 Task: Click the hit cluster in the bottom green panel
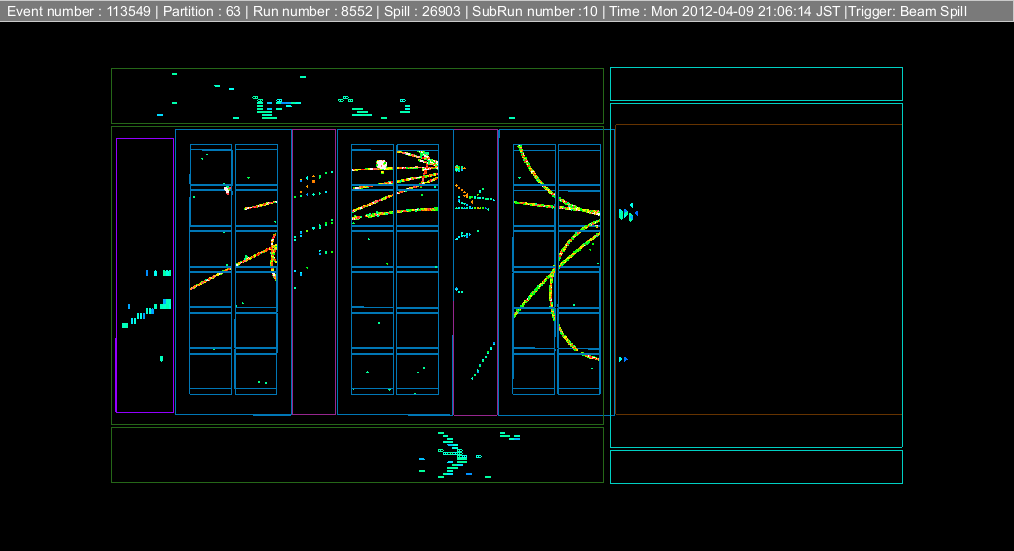tap(453, 453)
